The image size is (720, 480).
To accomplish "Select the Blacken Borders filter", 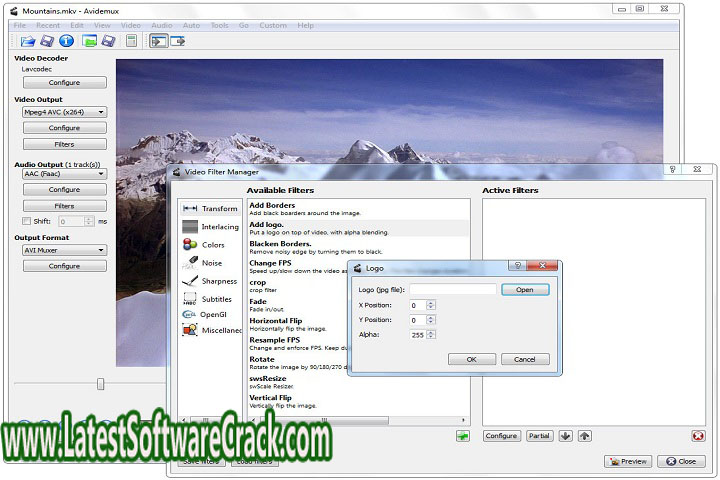I will tap(358, 247).
